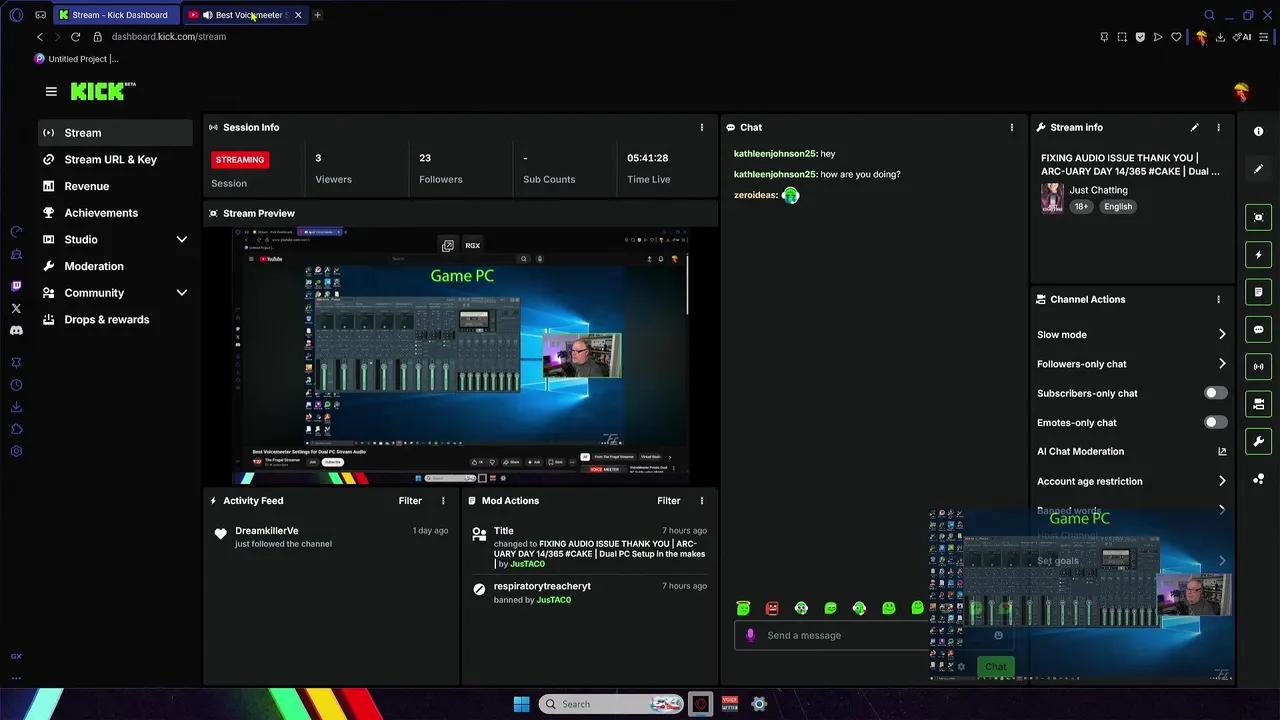Click Just Chatting category thumbnail
Viewport: 1280px width, 720px height.
click(x=1052, y=197)
